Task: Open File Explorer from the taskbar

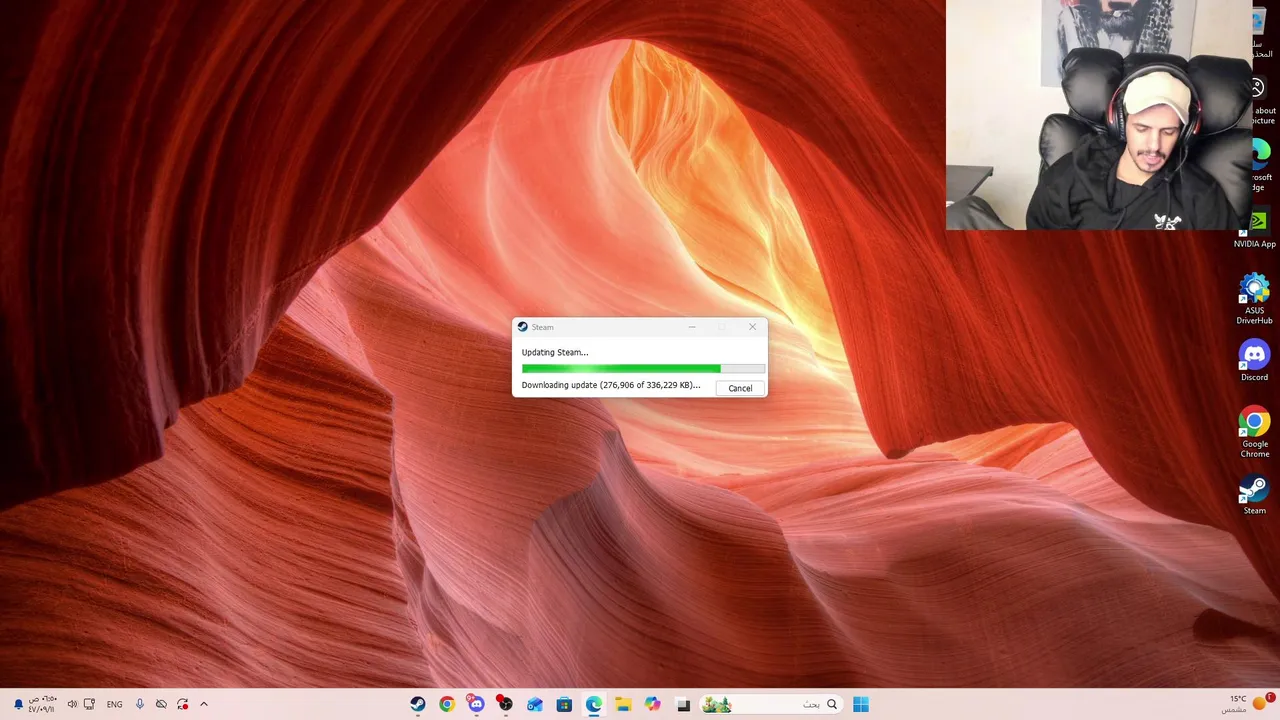Action: (x=623, y=704)
